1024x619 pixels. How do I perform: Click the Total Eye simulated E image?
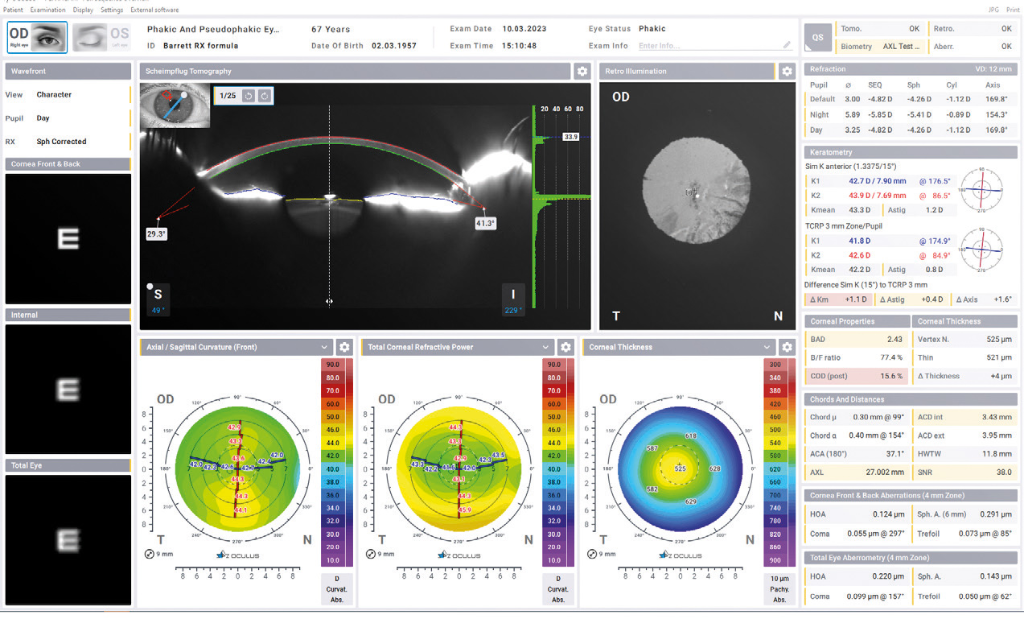68,540
